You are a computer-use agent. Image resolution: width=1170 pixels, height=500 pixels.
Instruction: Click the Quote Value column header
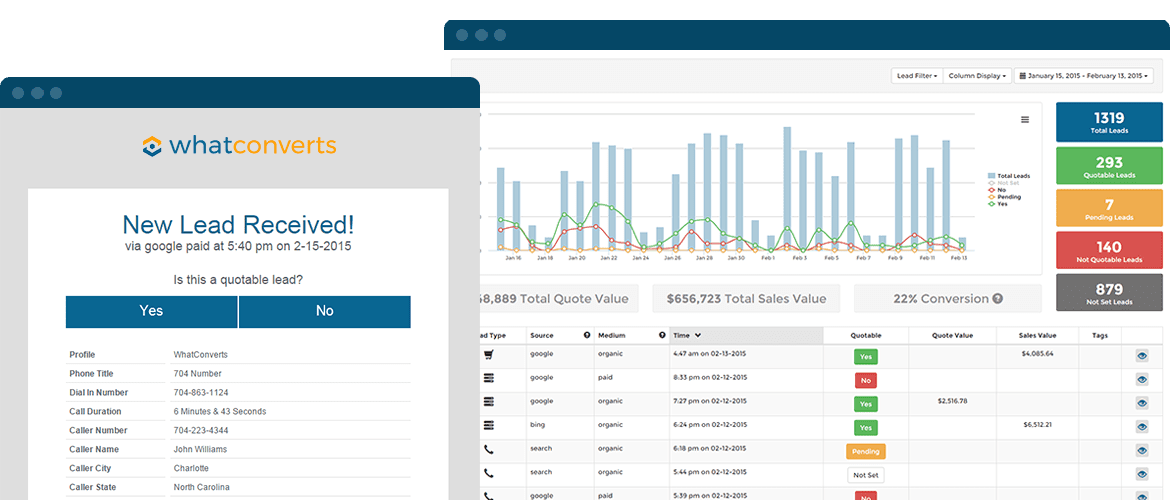point(952,335)
